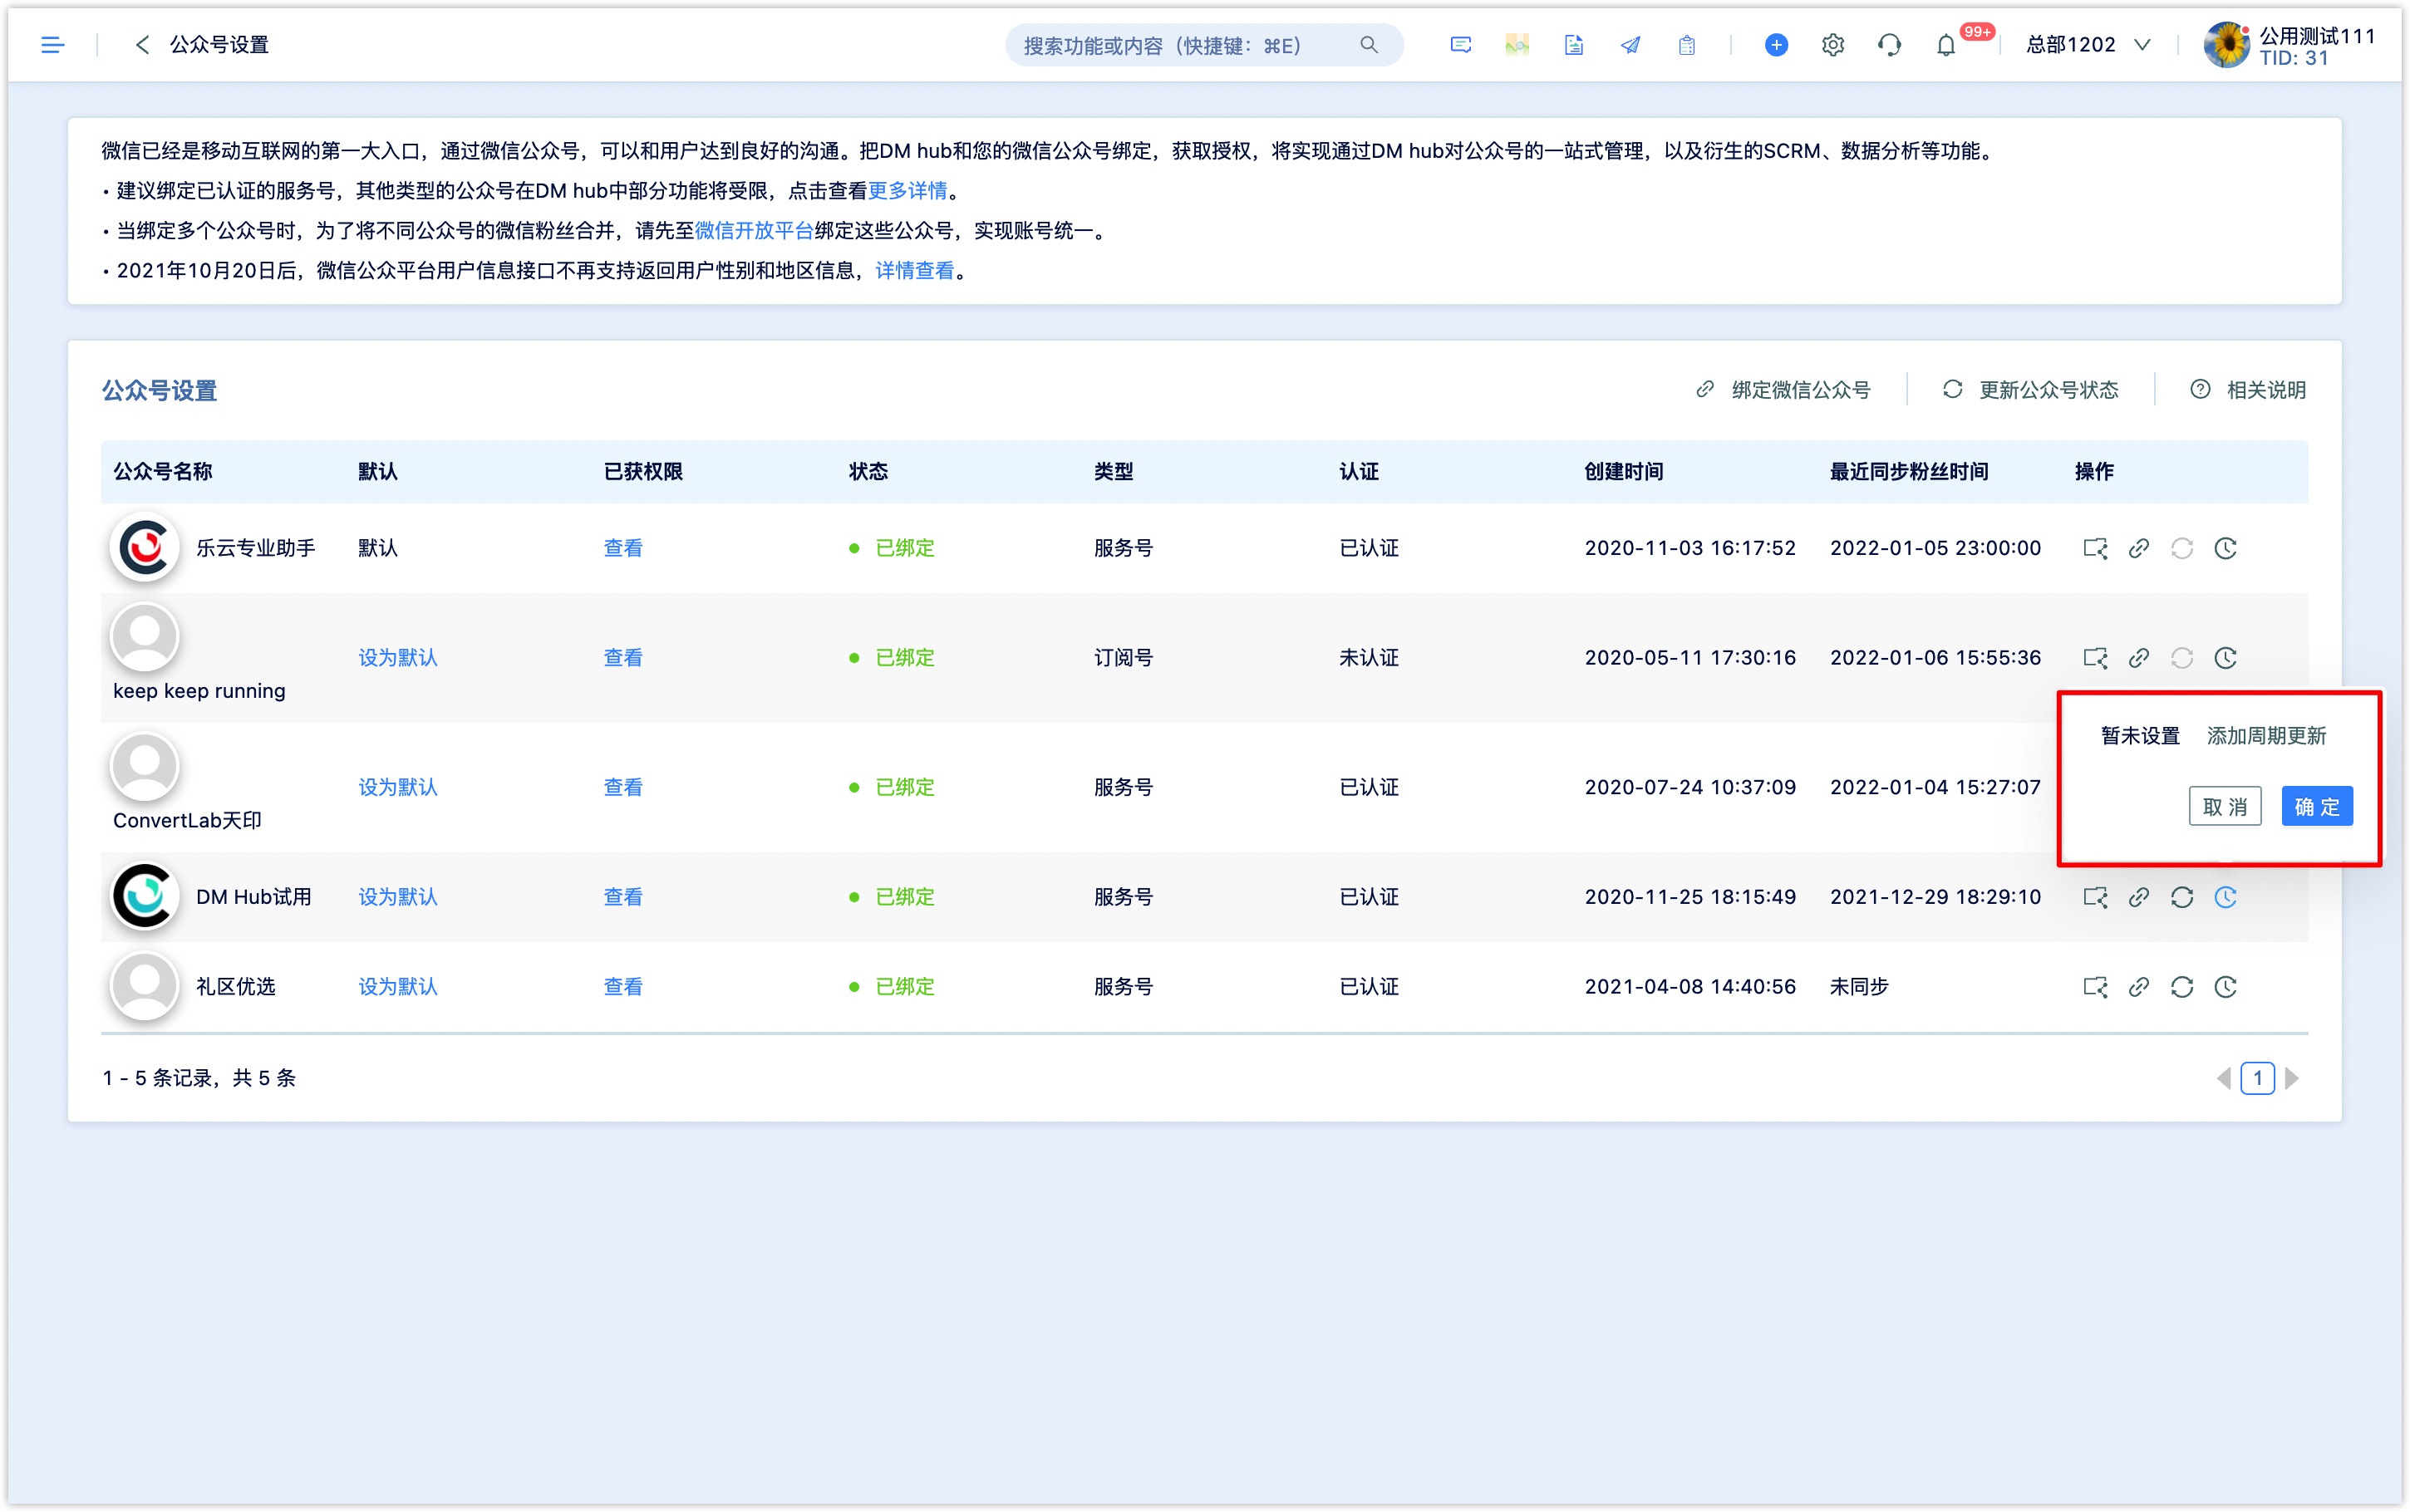2410x1512 pixels.
Task: Click the 订阅号 type cell
Action: point(1123,658)
